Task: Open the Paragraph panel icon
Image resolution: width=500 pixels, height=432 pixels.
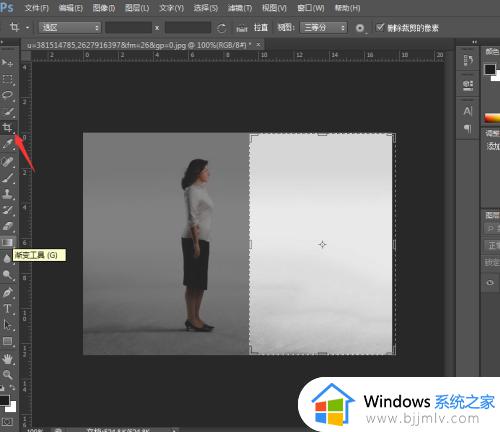Action: pyautogui.click(x=468, y=128)
